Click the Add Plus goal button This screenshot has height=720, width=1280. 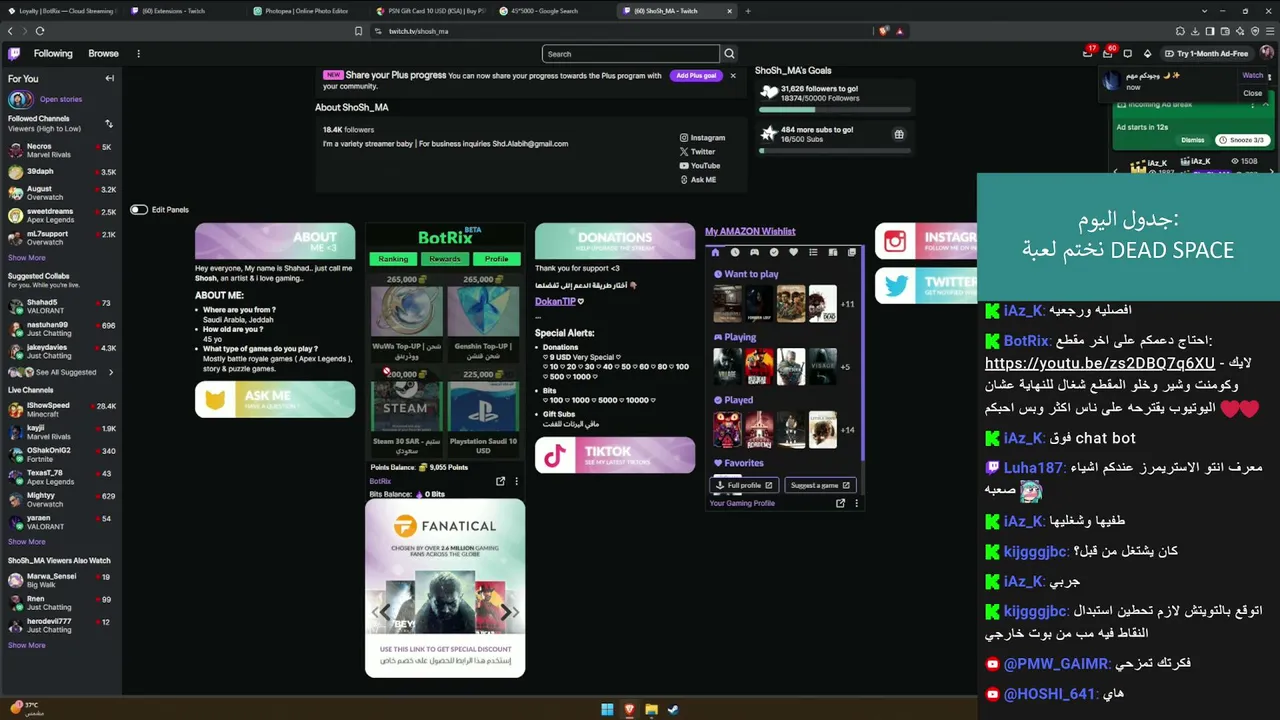[x=696, y=76]
